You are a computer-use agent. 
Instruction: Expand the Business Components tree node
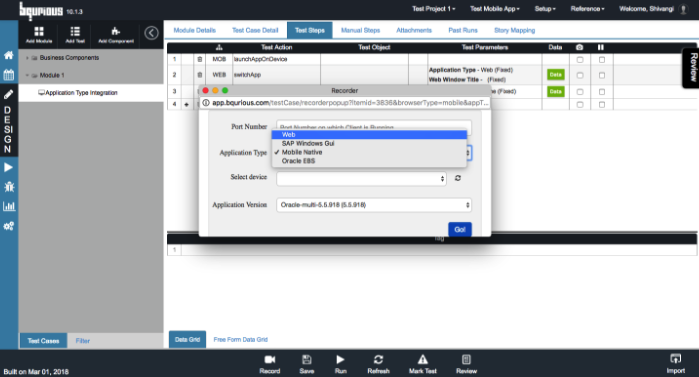pyautogui.click(x=28, y=58)
